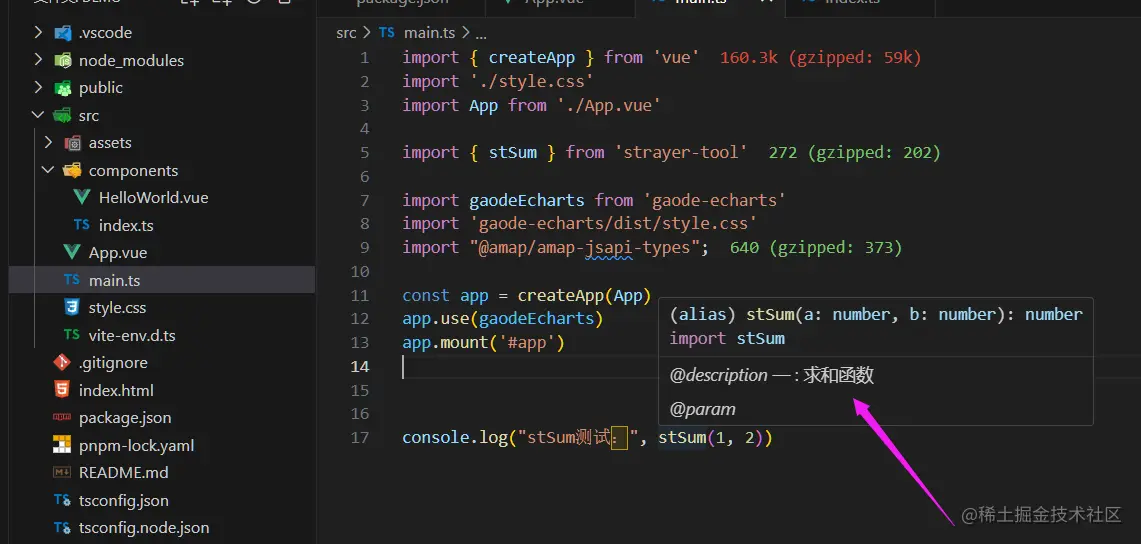Viewport: 1141px width, 544px height.
Task: Click the pnpm icon beside pnpm-lock.yaml
Action: pyautogui.click(x=63, y=445)
